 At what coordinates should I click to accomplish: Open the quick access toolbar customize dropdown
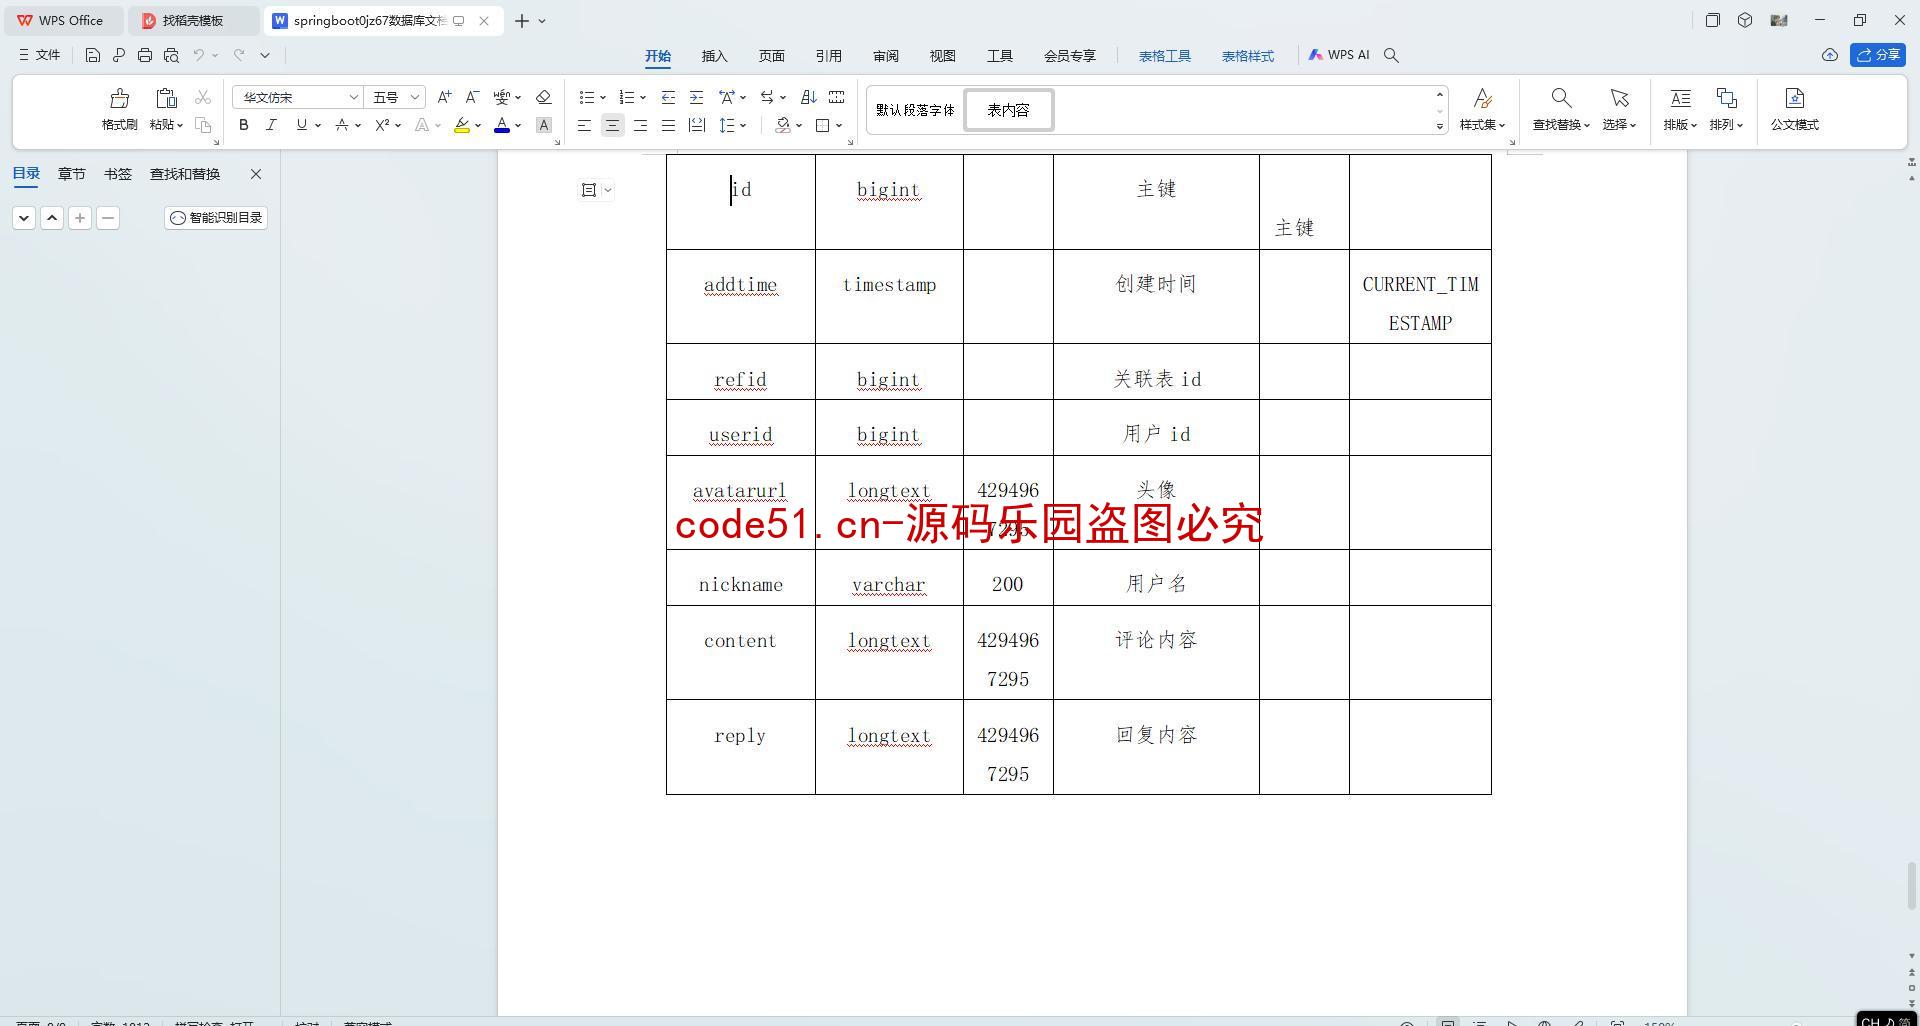(x=265, y=55)
